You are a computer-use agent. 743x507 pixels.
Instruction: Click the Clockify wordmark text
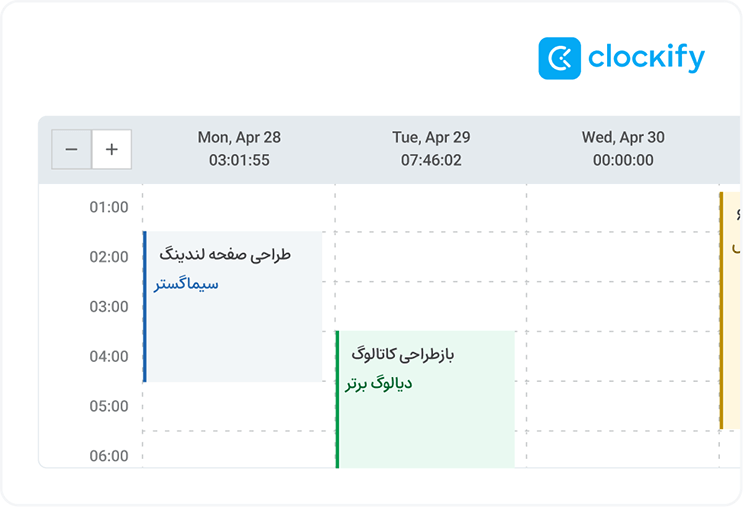[x=646, y=58]
